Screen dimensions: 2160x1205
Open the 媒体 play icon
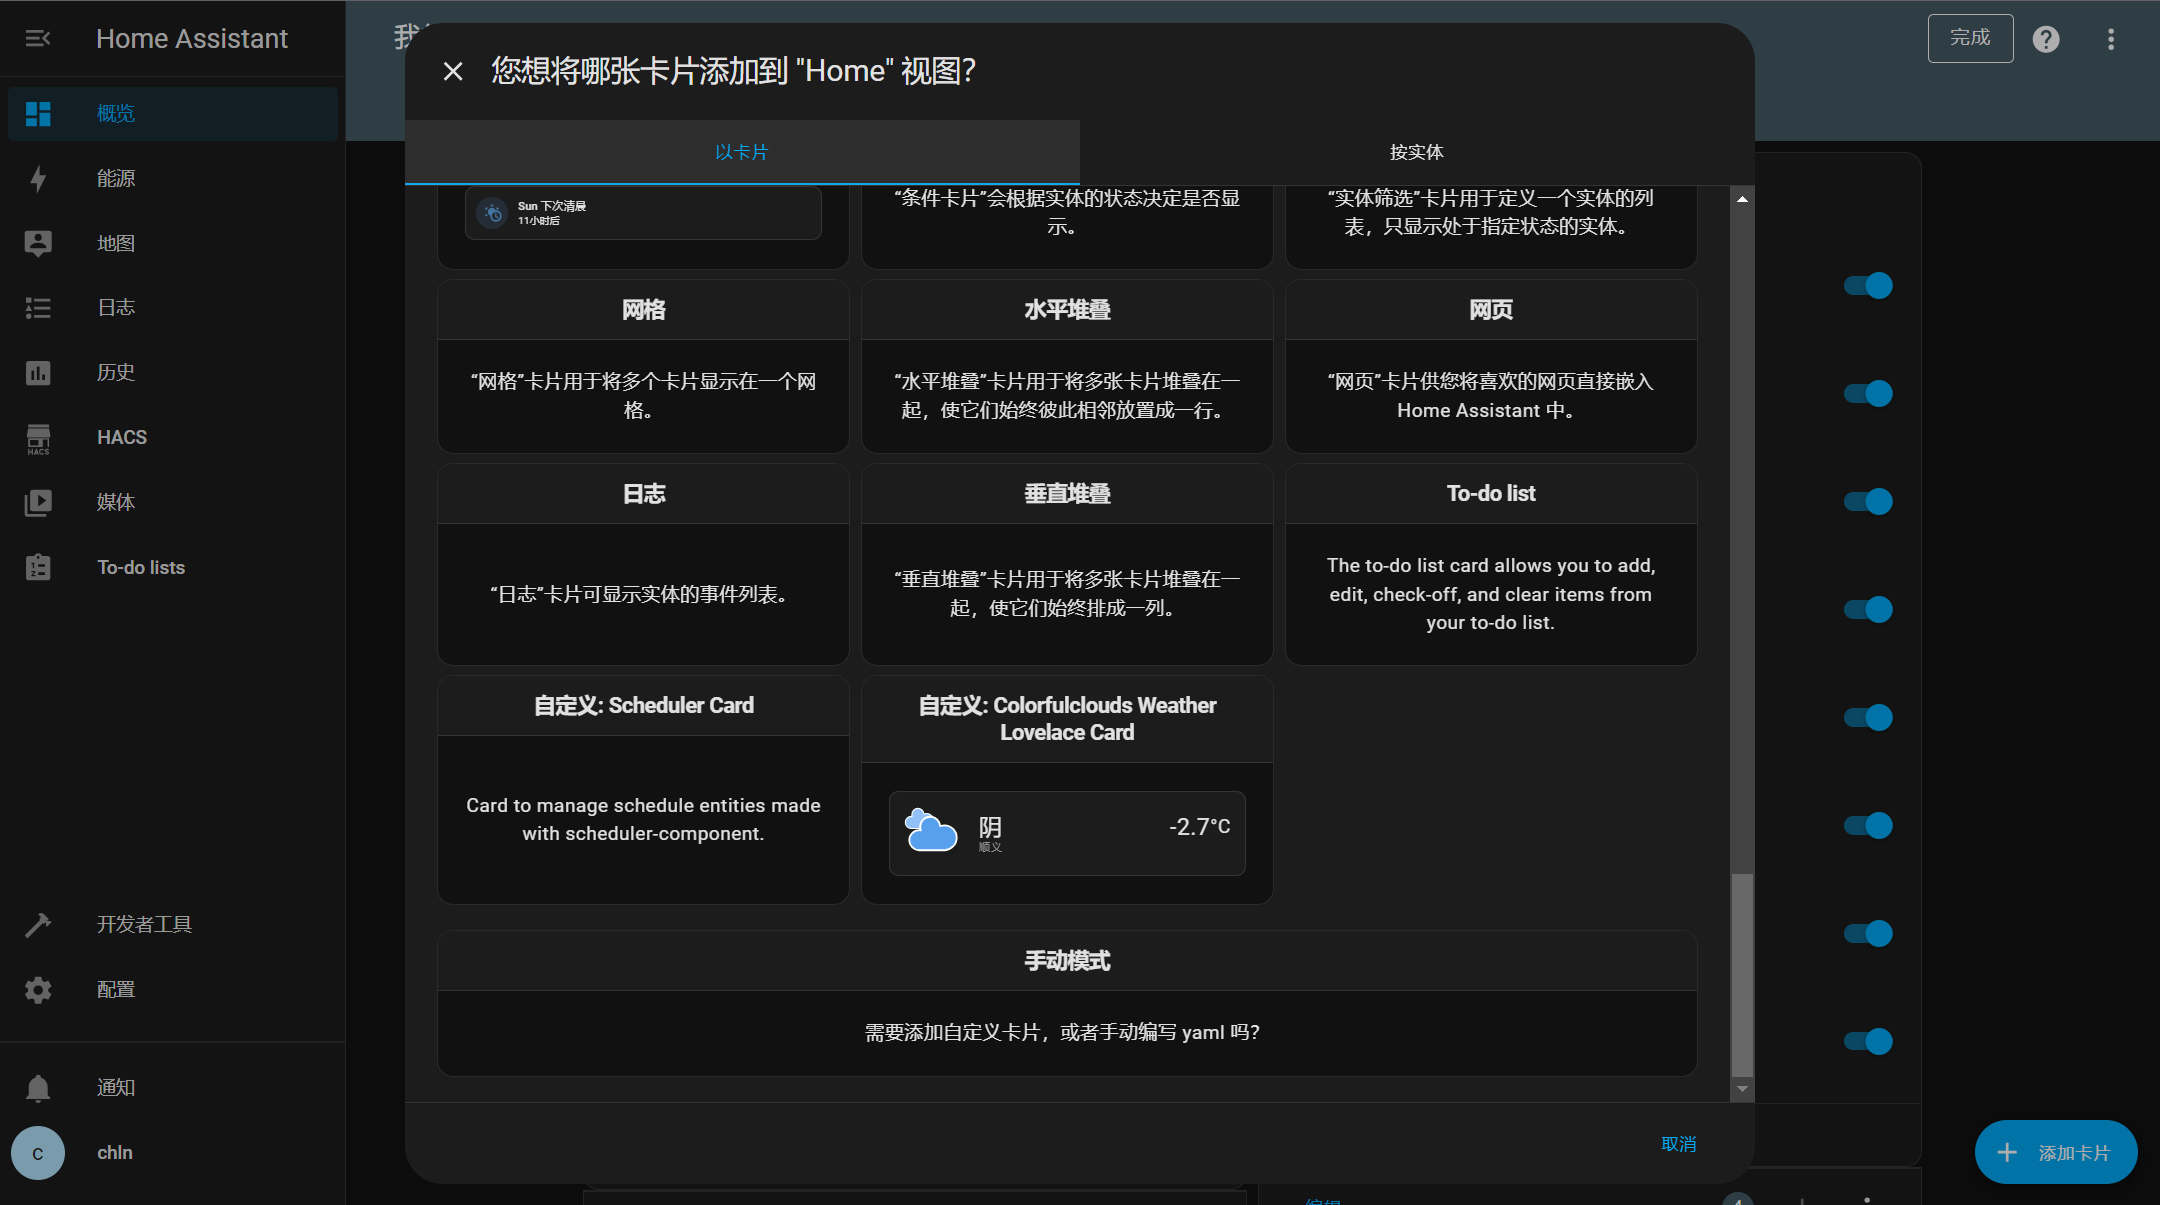(x=38, y=503)
